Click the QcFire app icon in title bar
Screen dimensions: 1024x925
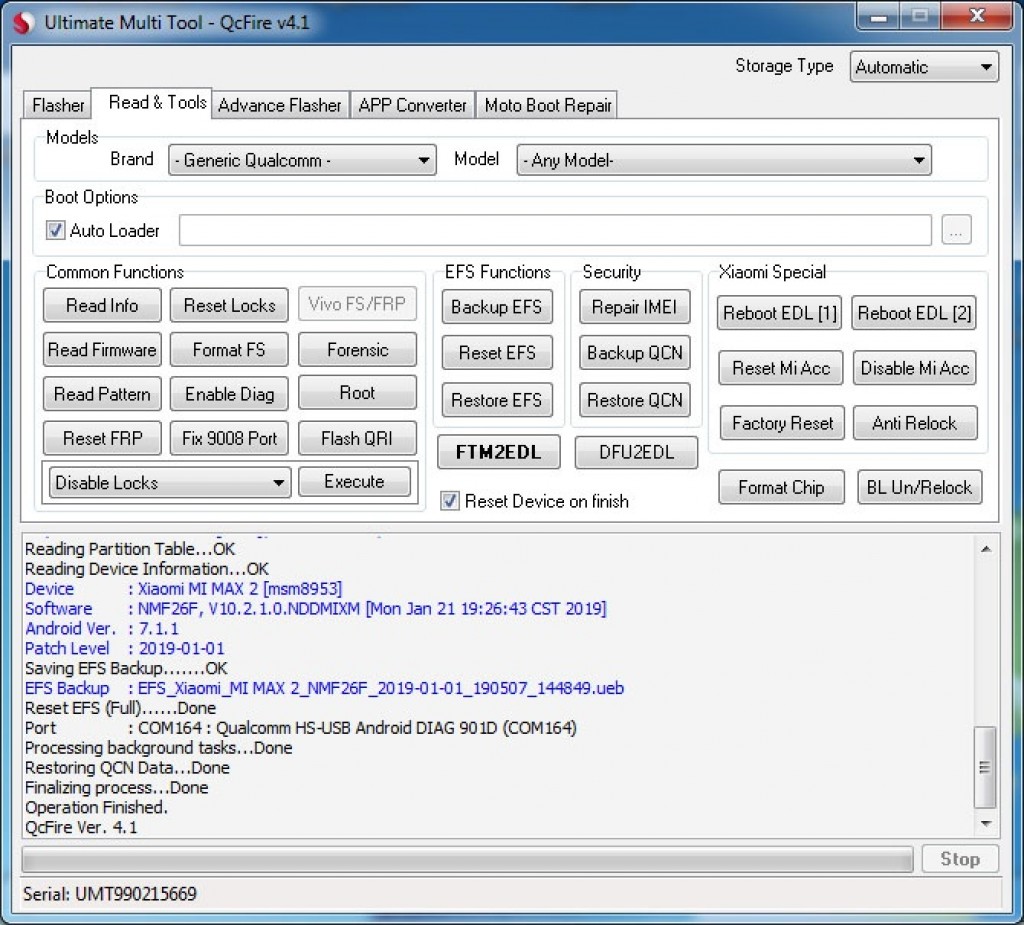click(23, 23)
